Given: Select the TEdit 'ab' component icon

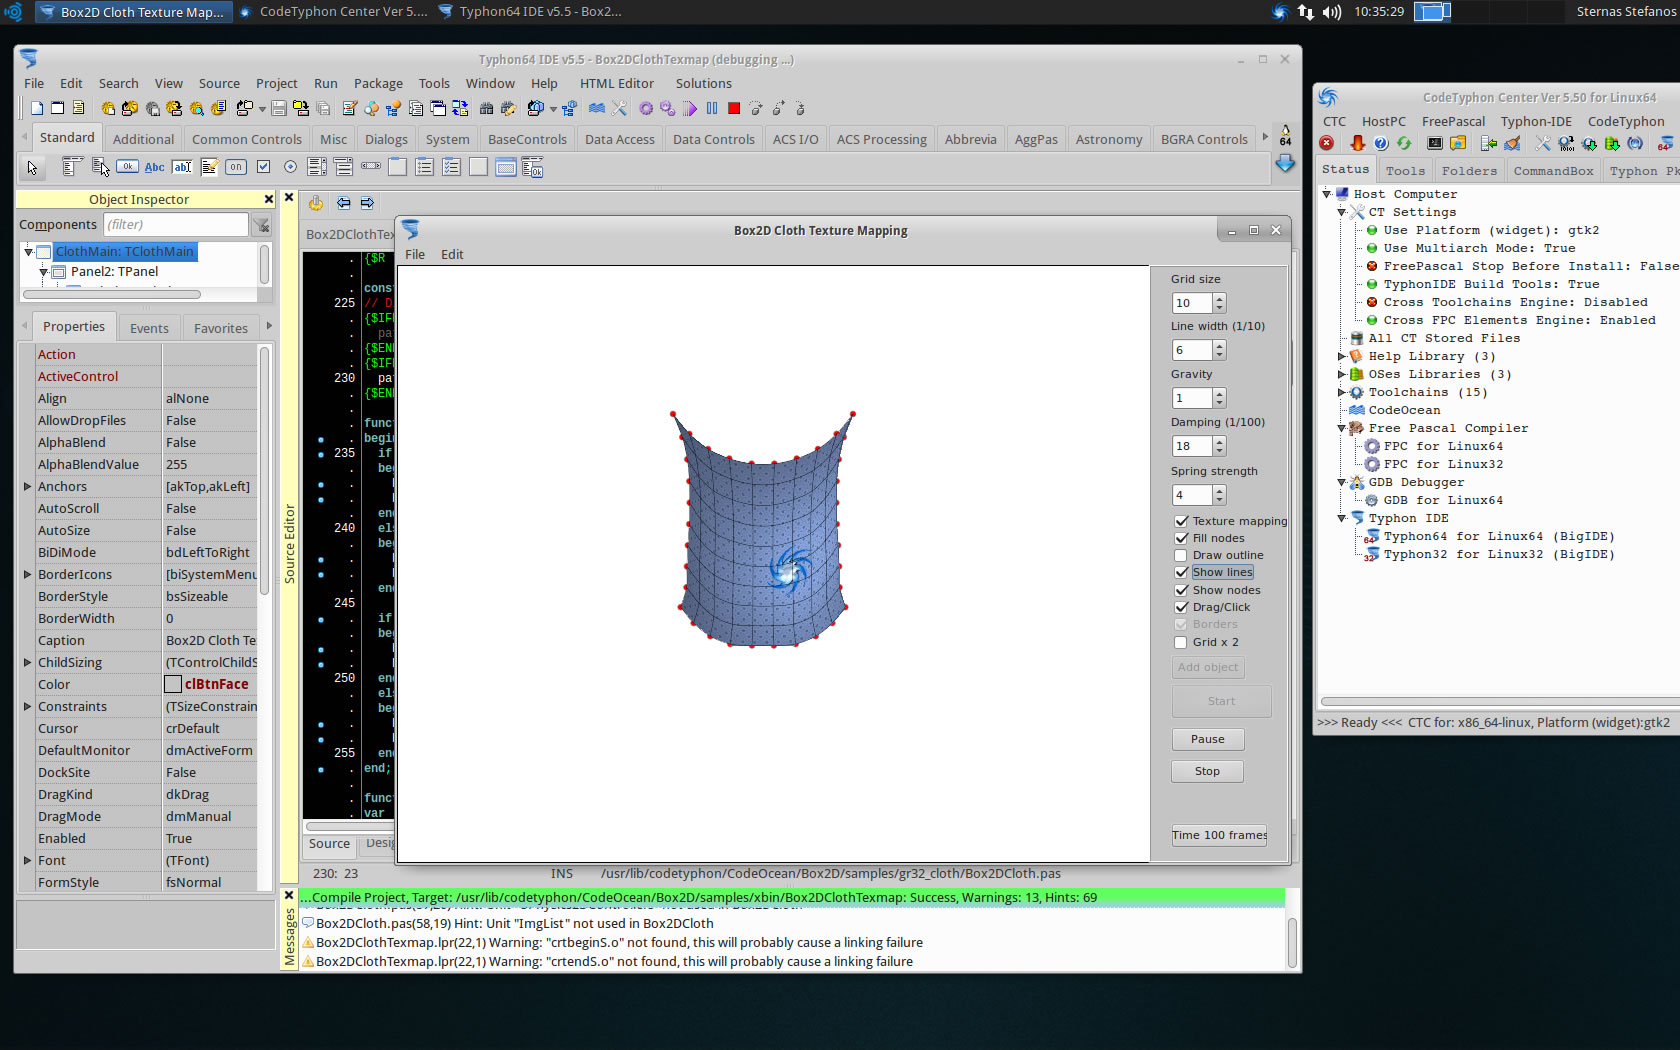Looking at the screenshot, I should point(182,167).
